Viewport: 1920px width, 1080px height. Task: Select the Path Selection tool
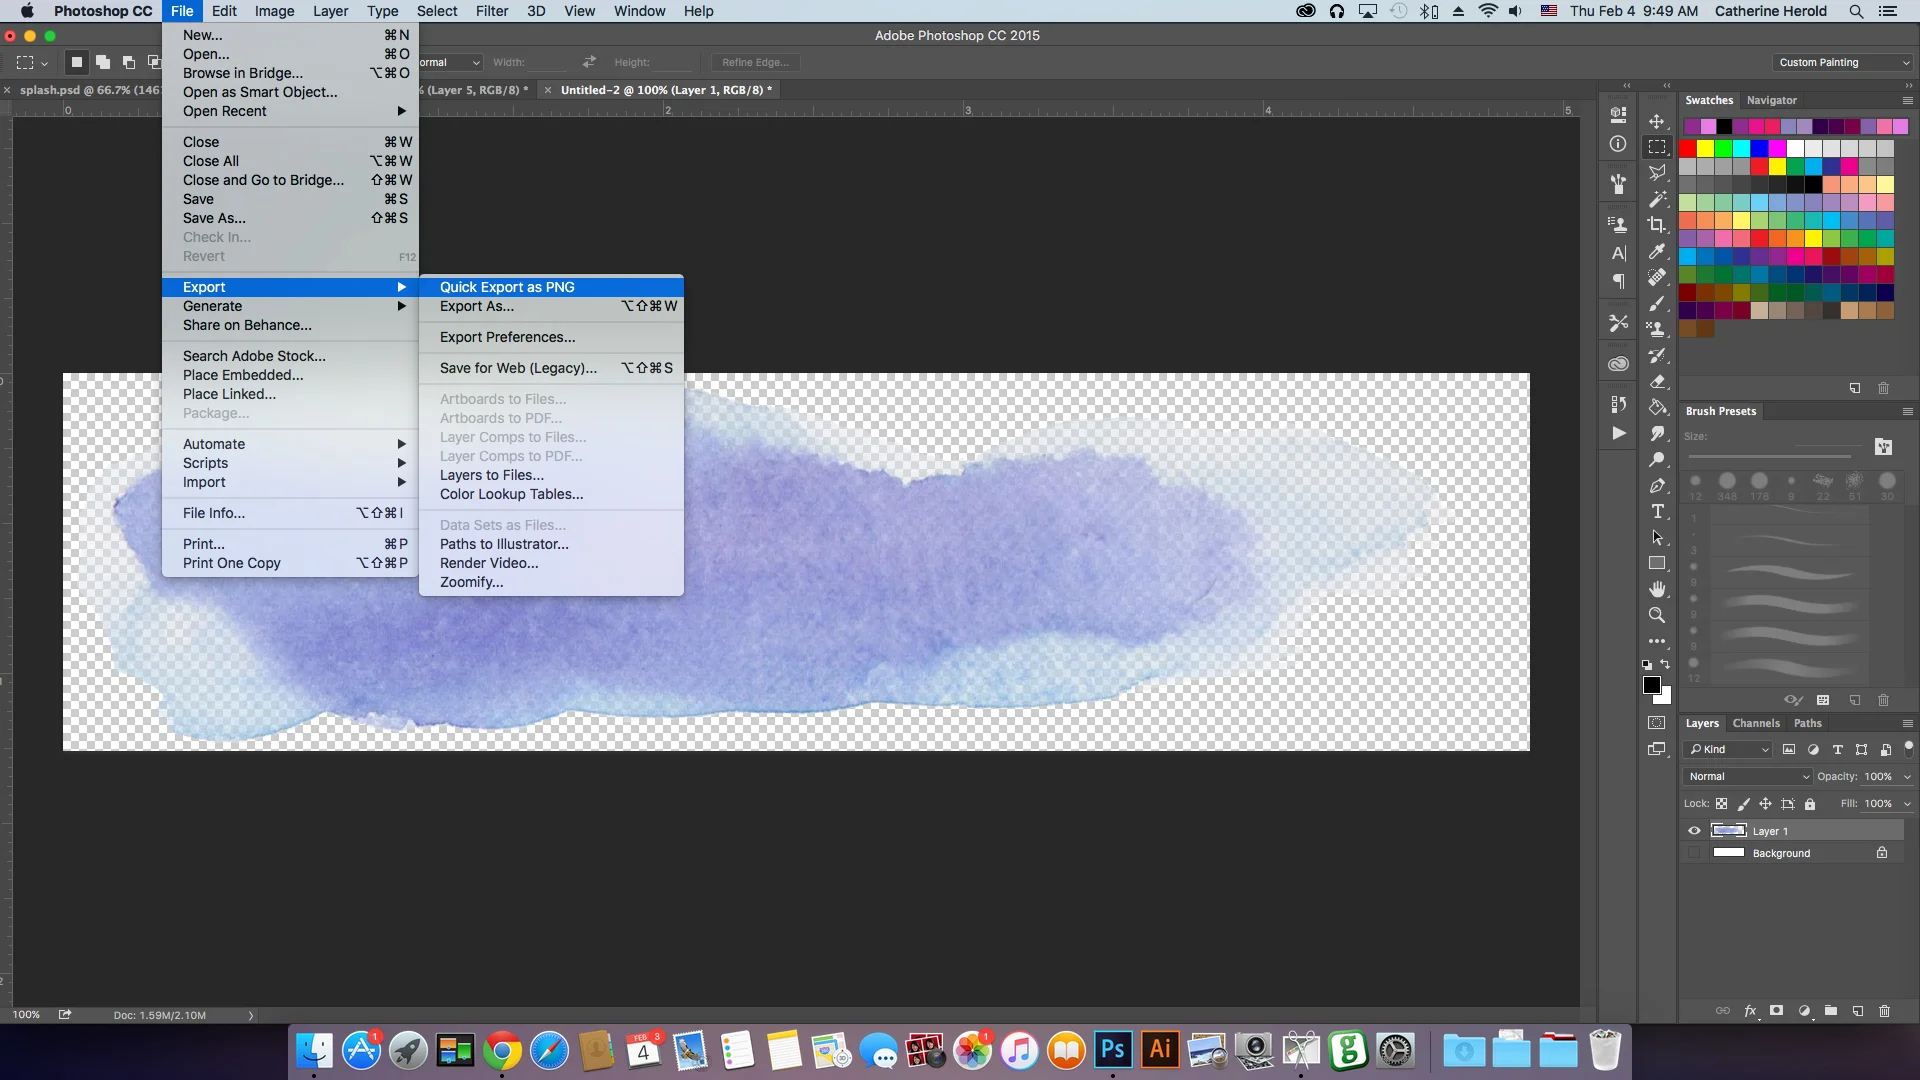point(1657,537)
